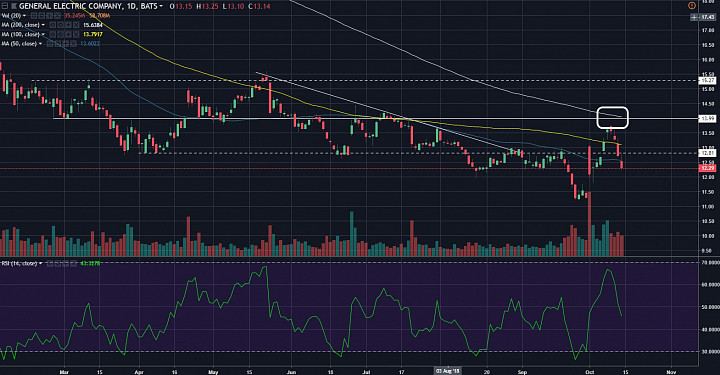Hide the MA (100, close) indicator eye icon
Screen dimensions: 720x375
pos(52,34)
